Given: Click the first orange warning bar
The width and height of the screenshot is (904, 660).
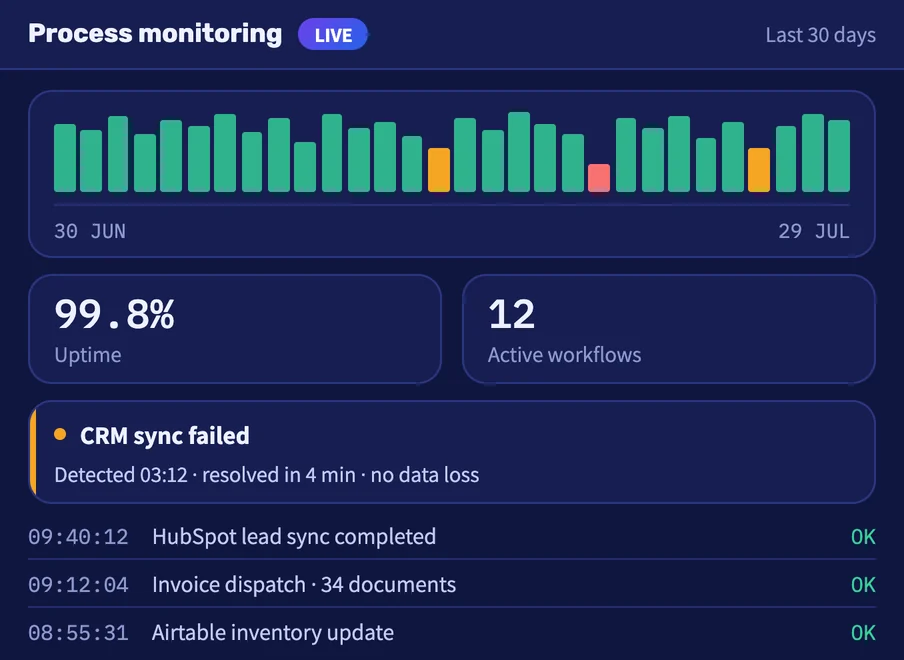Looking at the screenshot, I should pyautogui.click(x=439, y=170).
